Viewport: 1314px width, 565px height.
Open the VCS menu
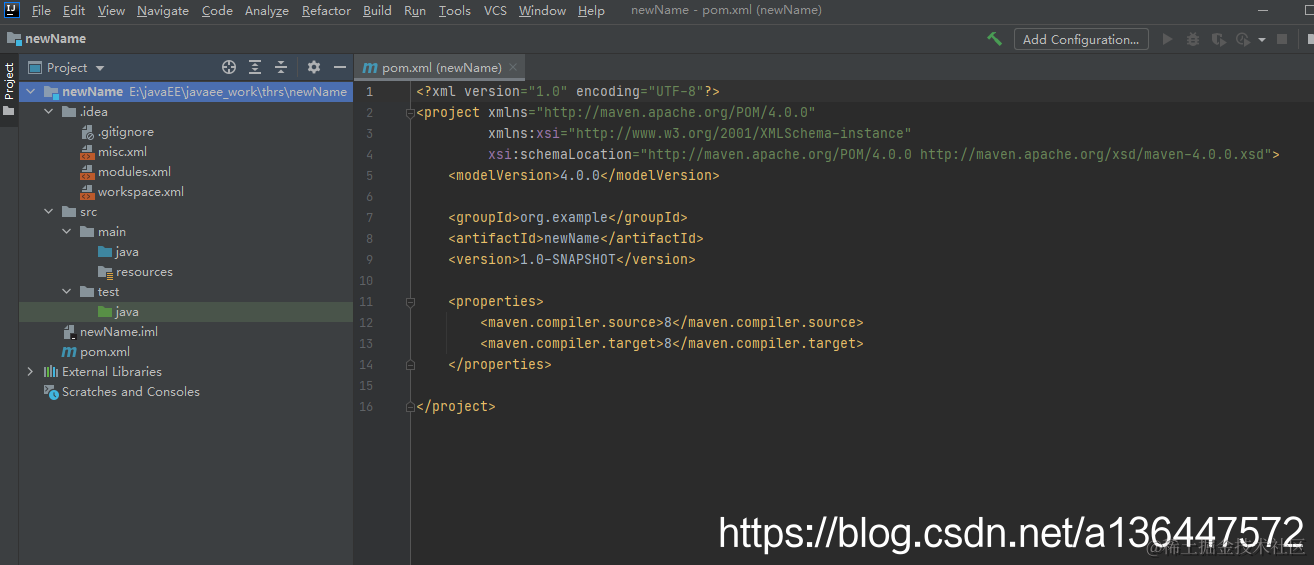pyautogui.click(x=495, y=10)
